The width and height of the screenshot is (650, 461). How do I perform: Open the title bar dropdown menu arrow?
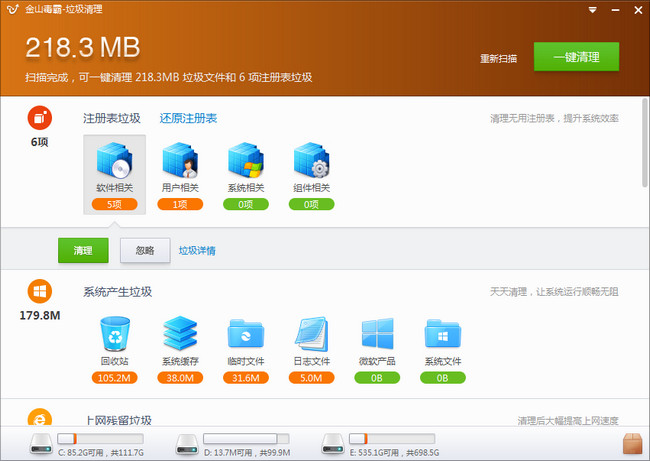click(593, 10)
